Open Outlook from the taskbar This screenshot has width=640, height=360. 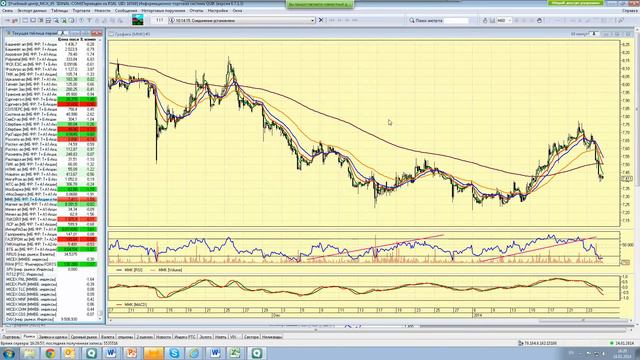[x=70, y=353]
